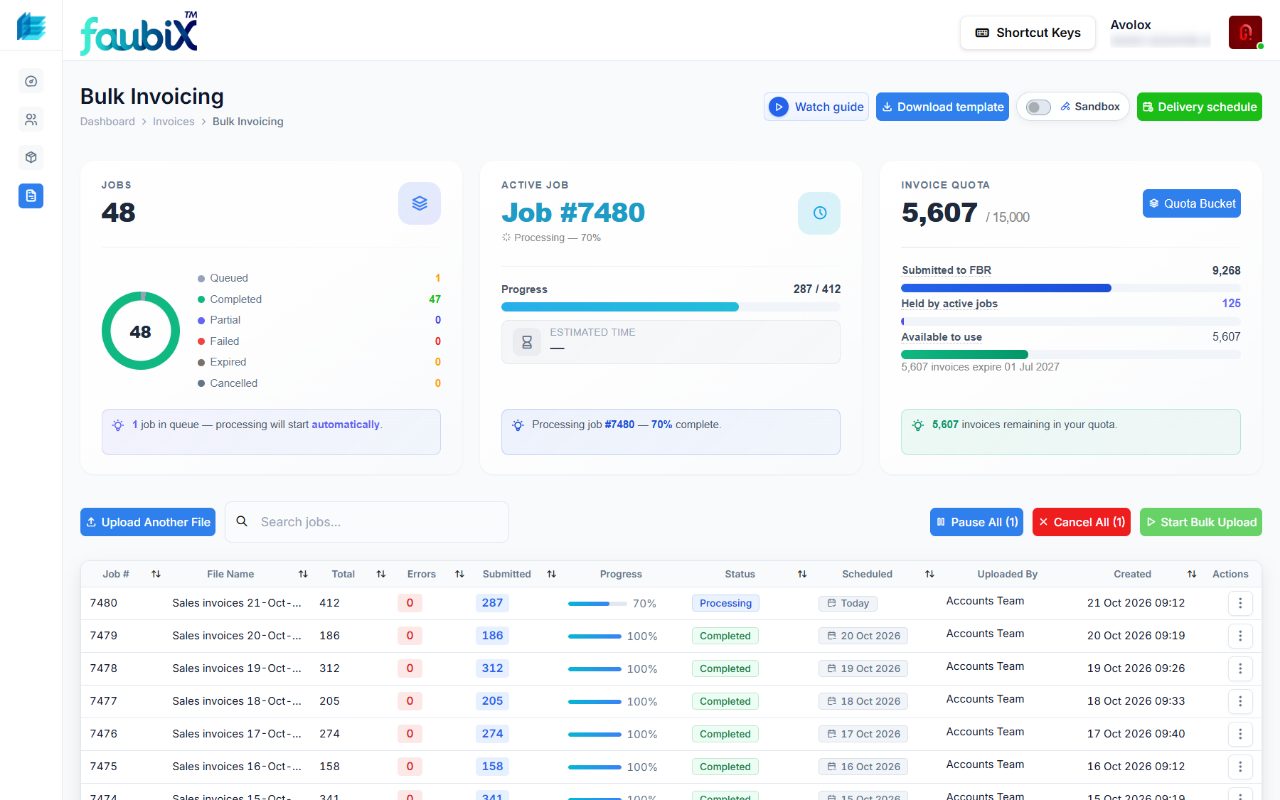Screen dimensions: 1280x800
Task: Sort the table by the Total column
Action: coord(381,574)
